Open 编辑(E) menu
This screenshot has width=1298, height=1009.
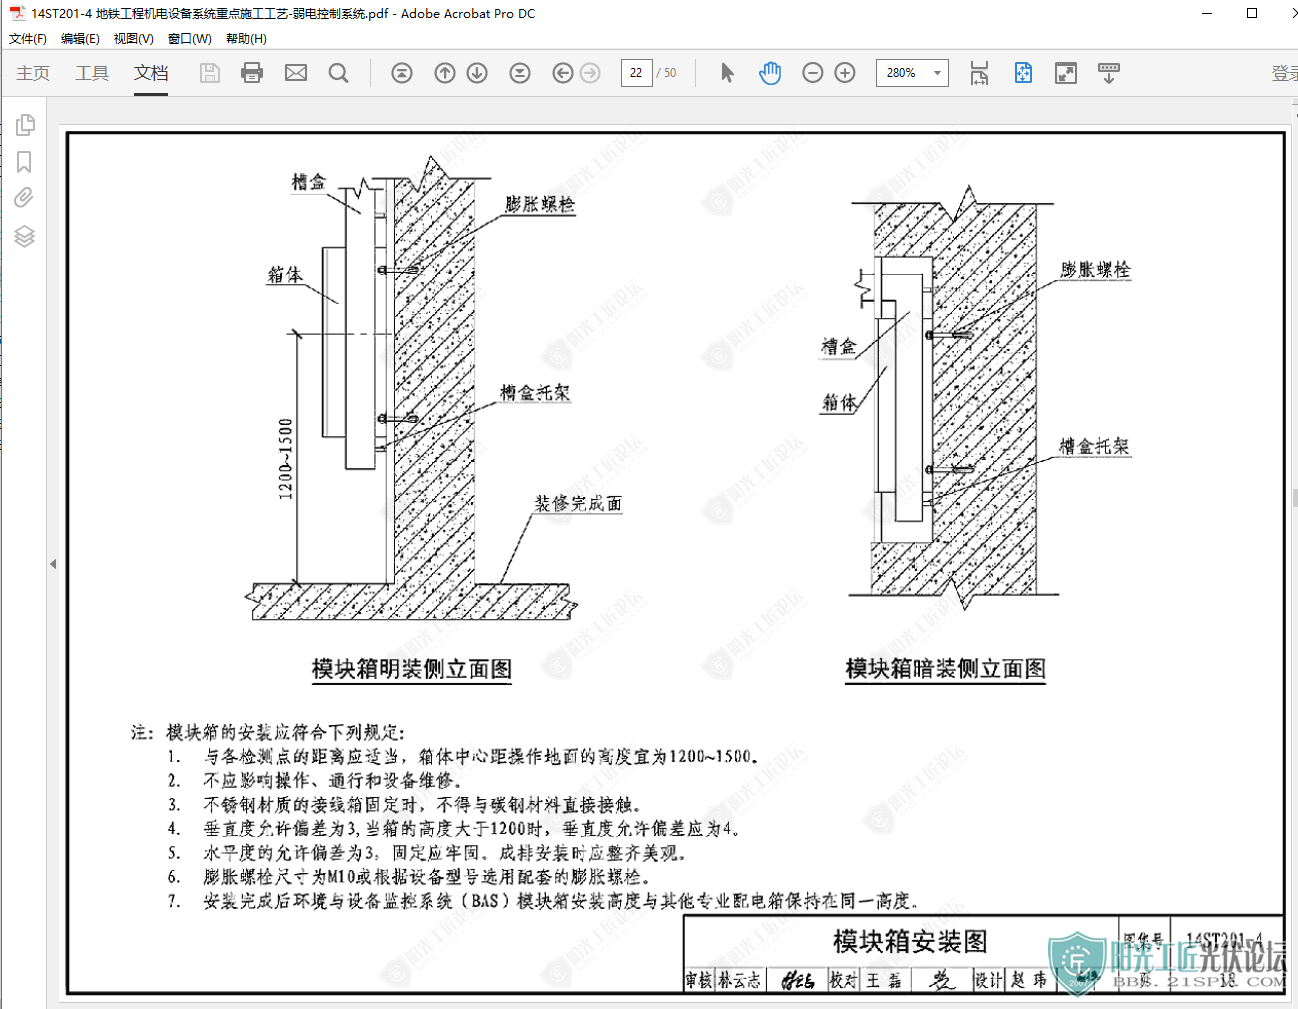(80, 39)
